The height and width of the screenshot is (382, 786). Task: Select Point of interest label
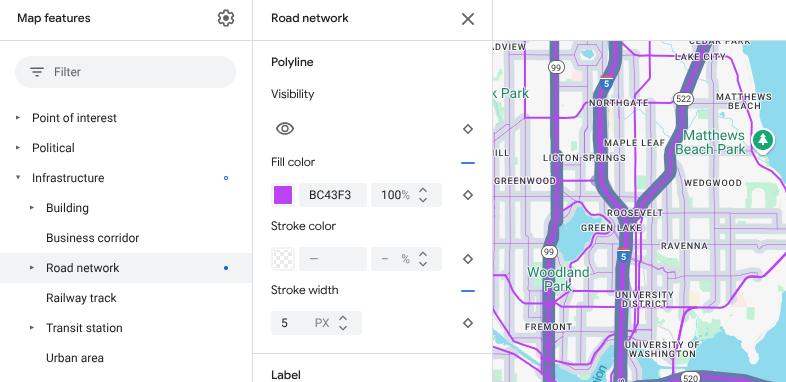click(x=74, y=118)
